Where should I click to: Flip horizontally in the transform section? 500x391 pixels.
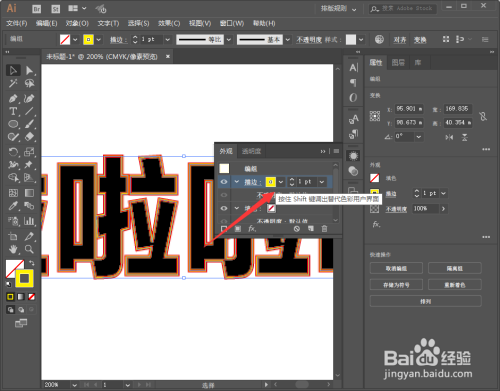(x=449, y=137)
